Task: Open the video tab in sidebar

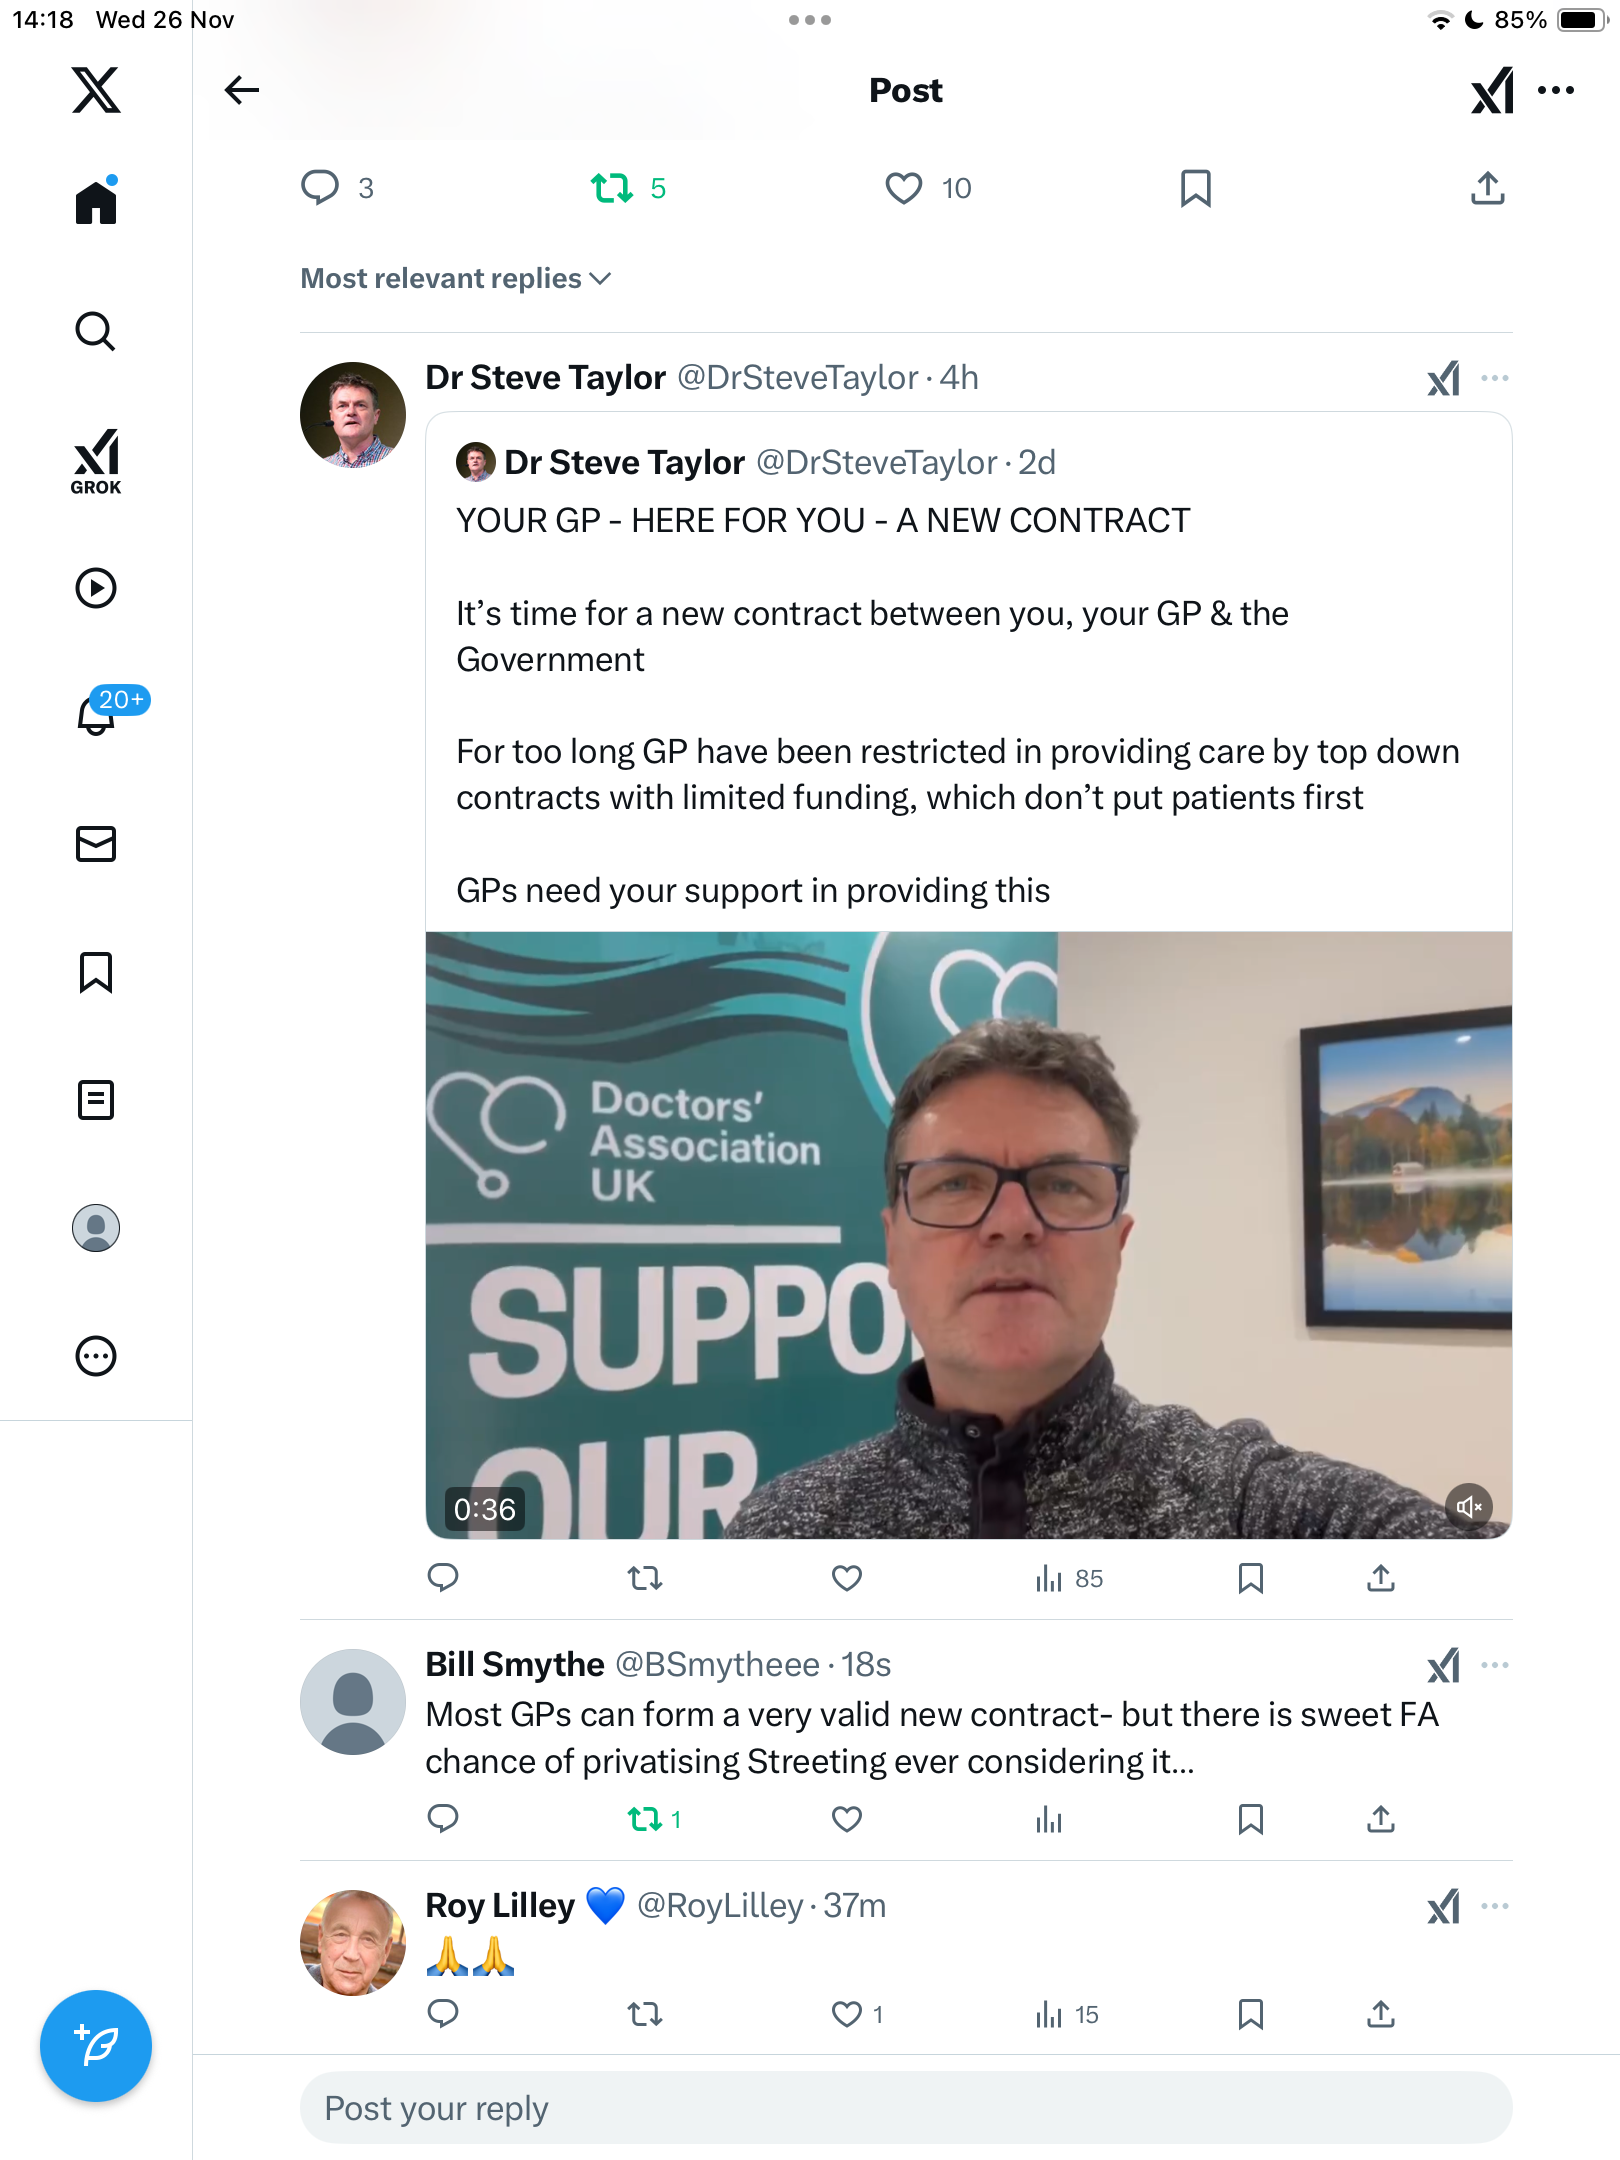Action: point(96,588)
